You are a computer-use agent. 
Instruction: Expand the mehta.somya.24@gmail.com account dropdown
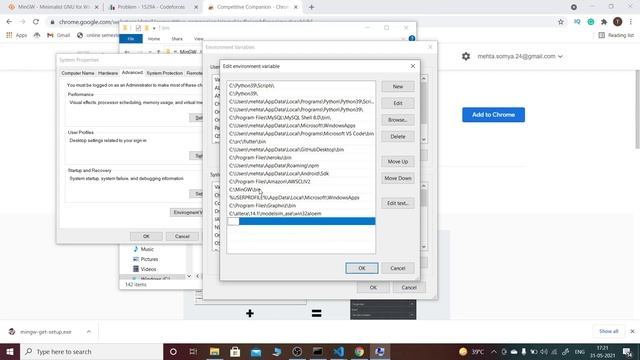[x=520, y=56]
